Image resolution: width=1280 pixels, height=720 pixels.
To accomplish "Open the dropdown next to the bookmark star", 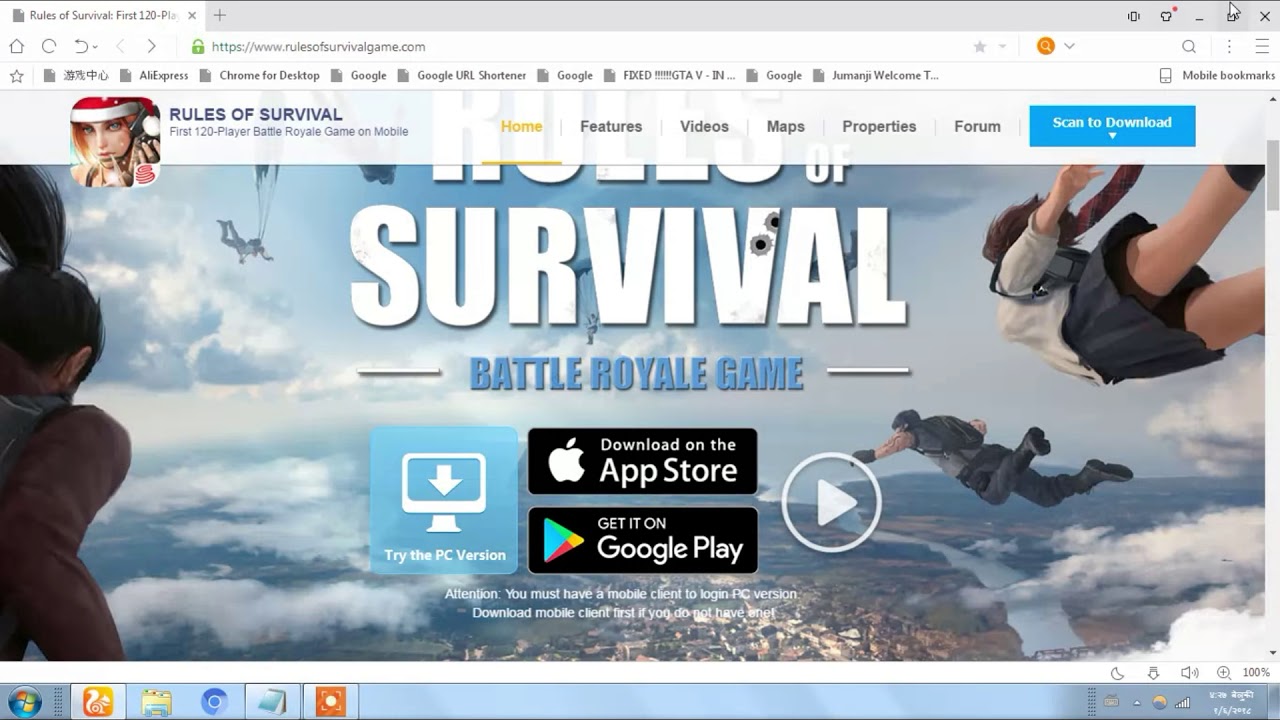I will (x=1002, y=47).
